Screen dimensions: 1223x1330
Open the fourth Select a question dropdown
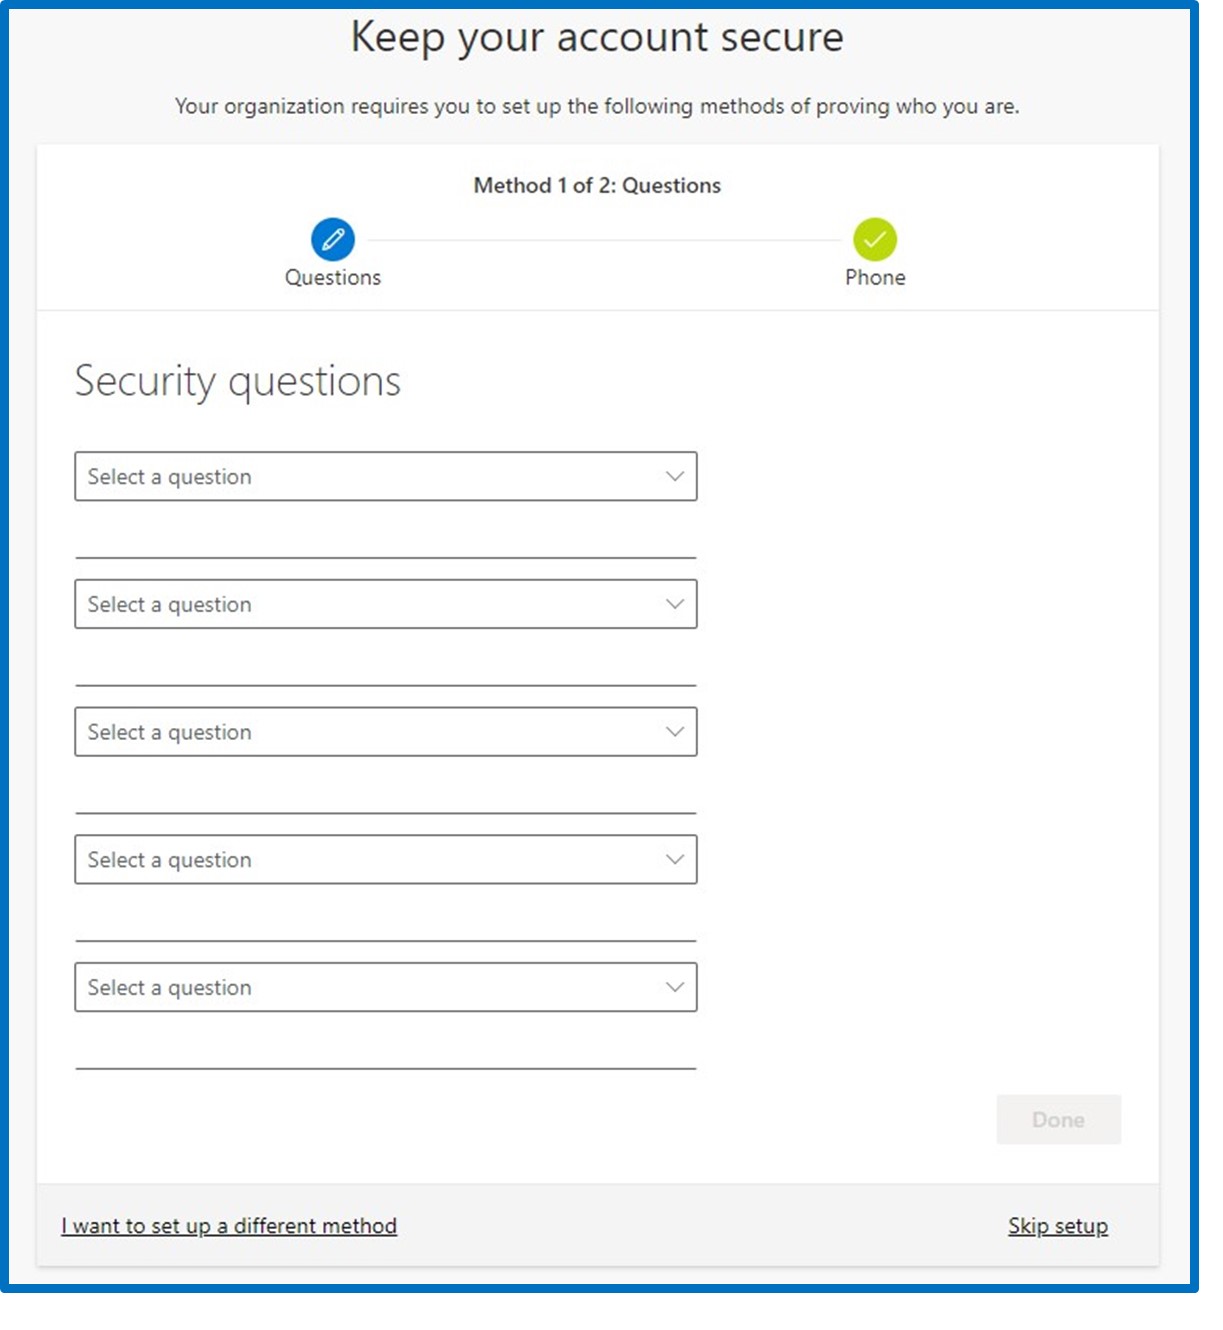(386, 860)
